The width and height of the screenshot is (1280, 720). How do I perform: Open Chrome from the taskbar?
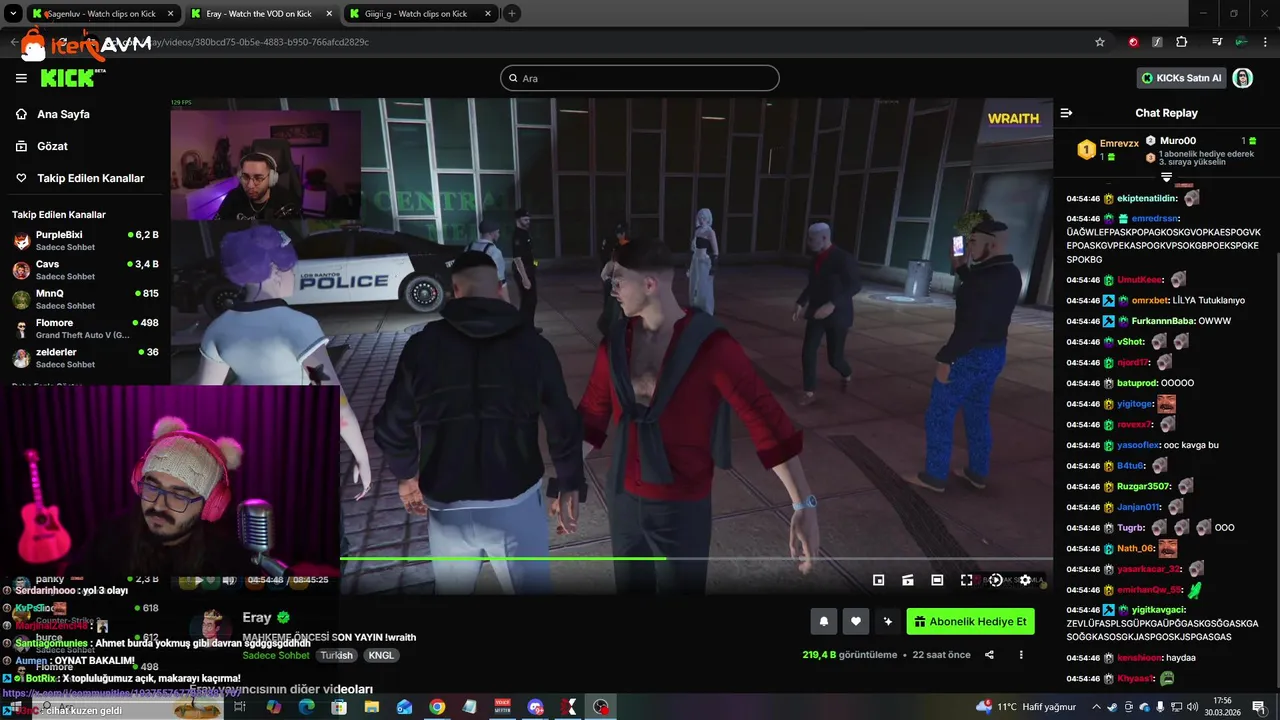437,707
